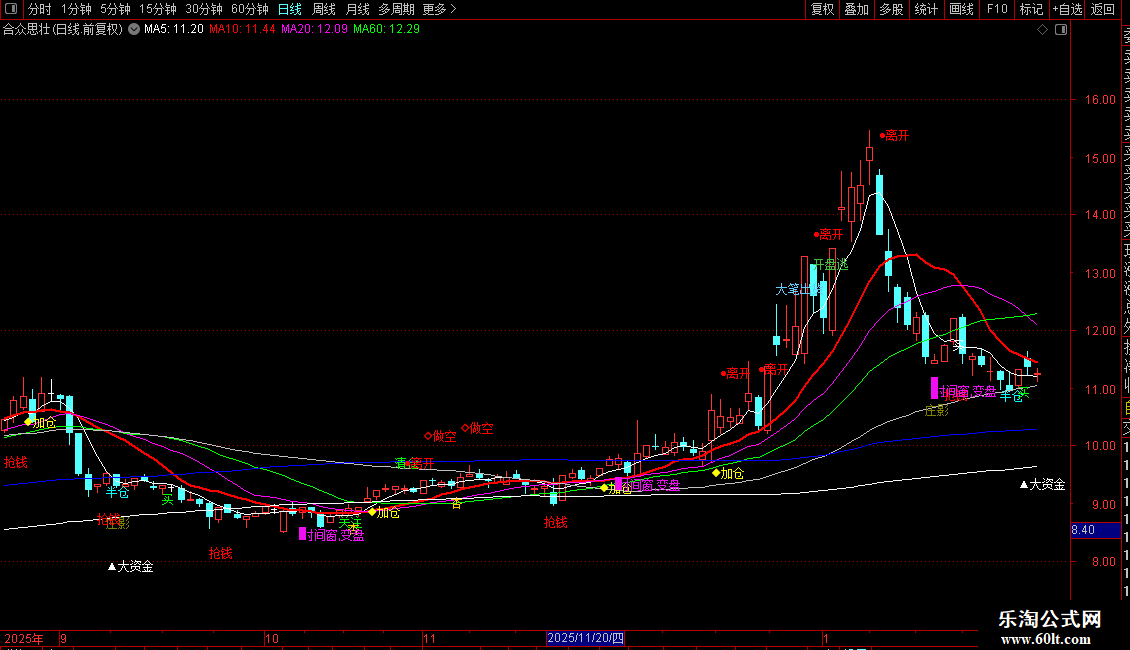1130x650 pixels.
Task: Open F10 company info
Action: coord(997,9)
